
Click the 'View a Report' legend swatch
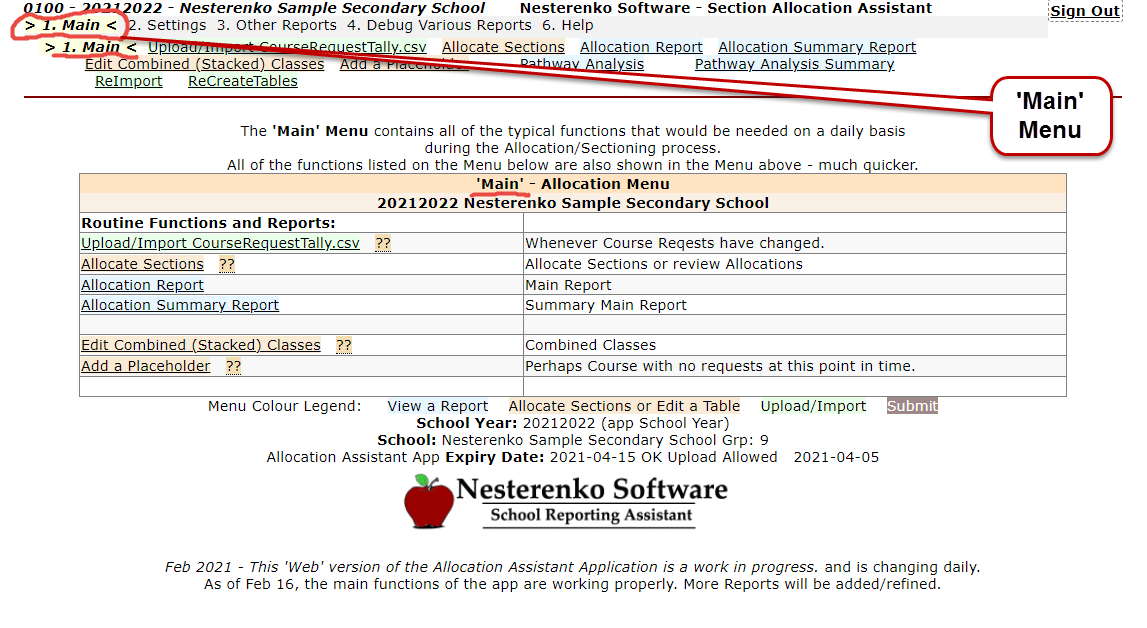[438, 406]
